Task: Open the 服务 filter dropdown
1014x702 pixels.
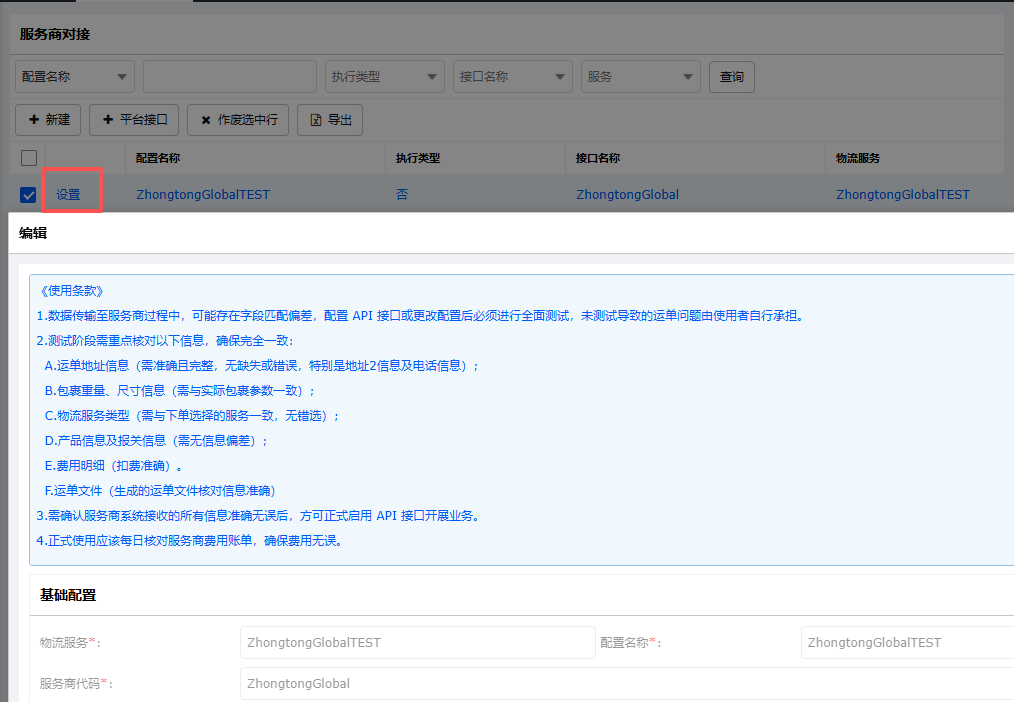Action: click(641, 77)
